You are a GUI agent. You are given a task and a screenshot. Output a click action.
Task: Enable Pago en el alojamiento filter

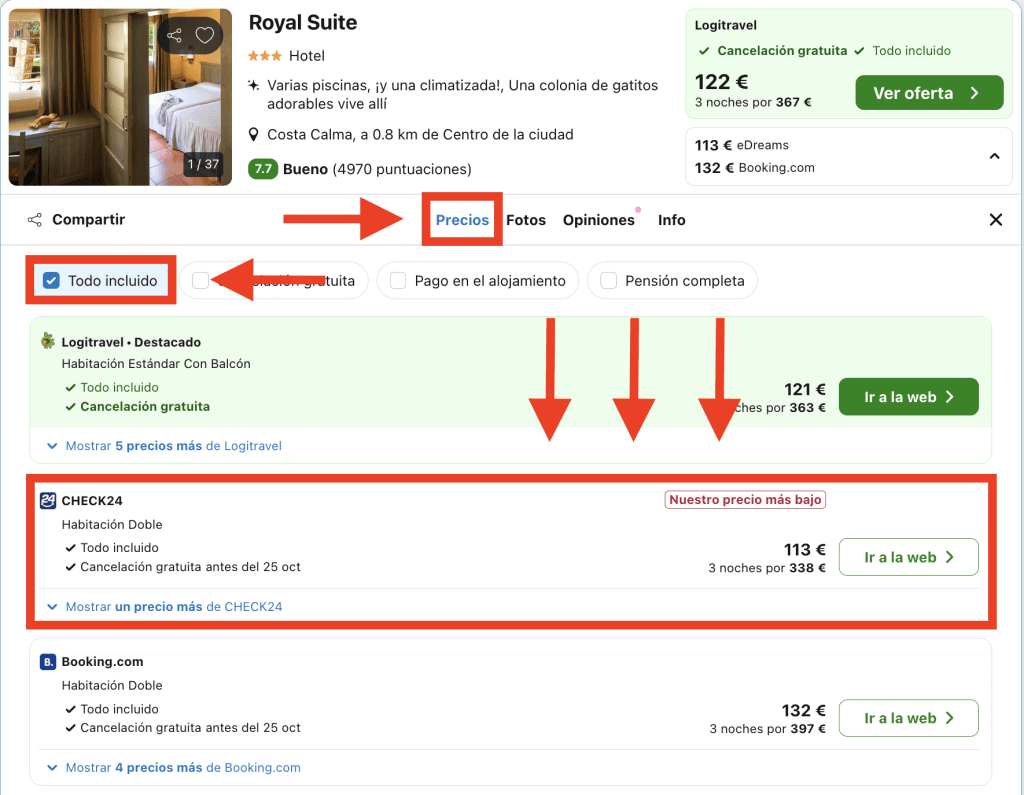pyautogui.click(x=398, y=281)
